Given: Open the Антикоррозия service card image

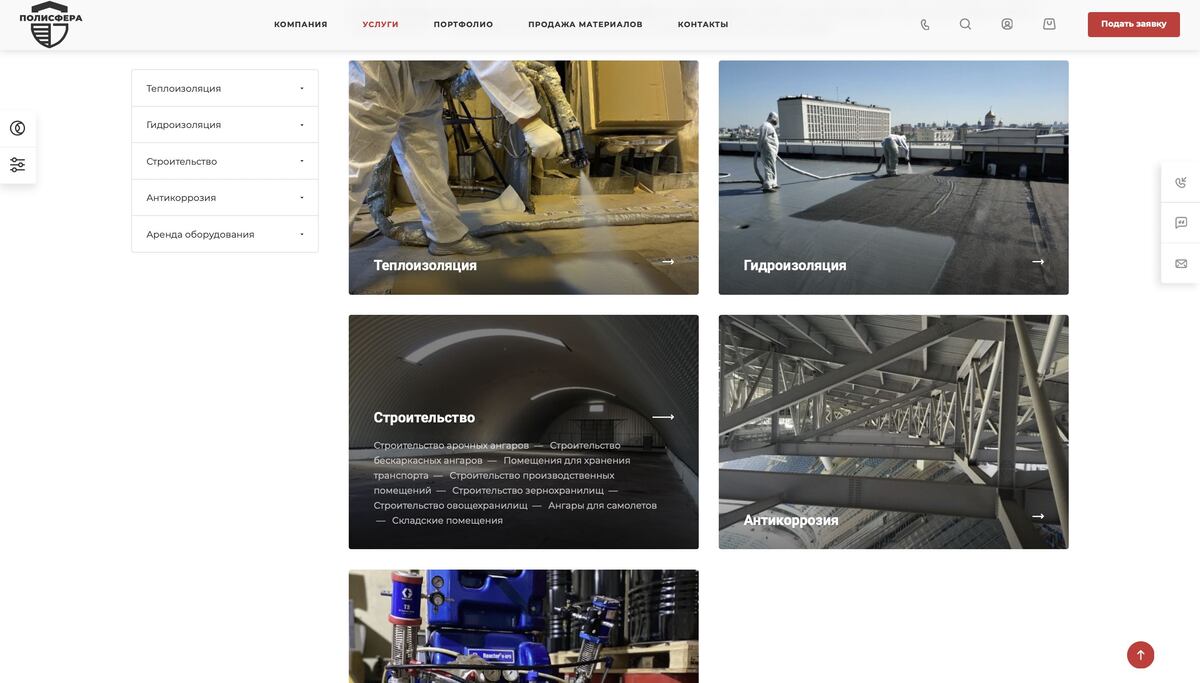Looking at the screenshot, I should (x=893, y=432).
